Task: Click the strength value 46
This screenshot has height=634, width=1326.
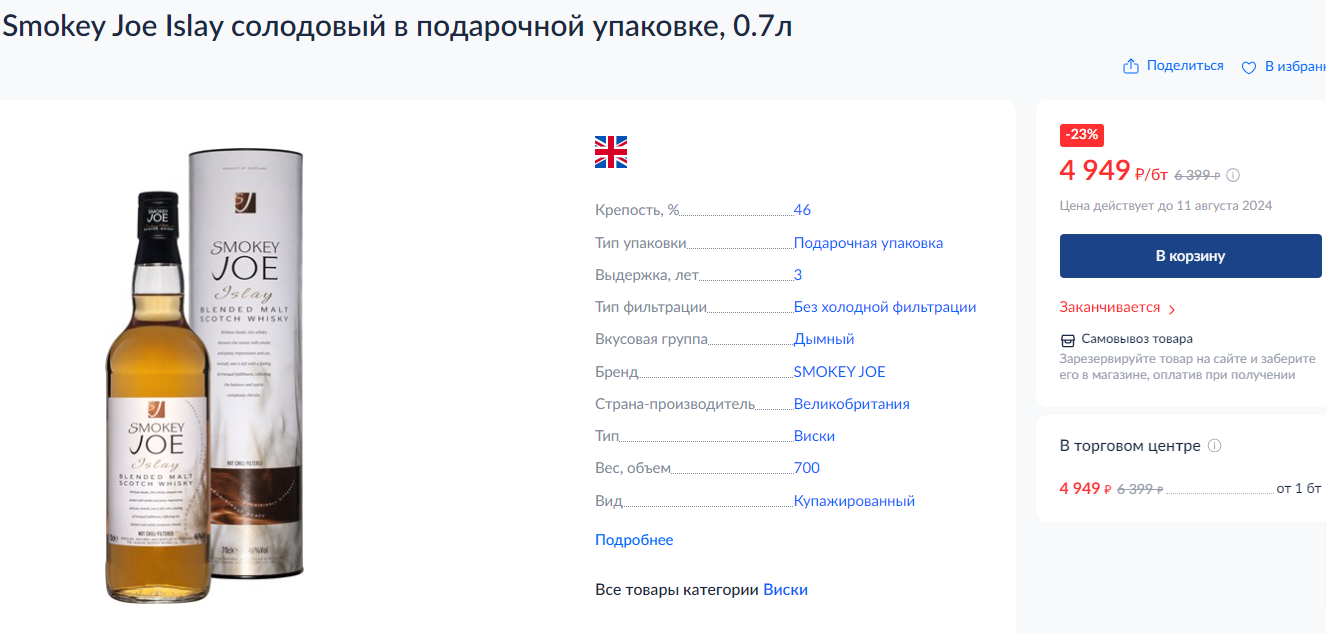Action: tap(802, 210)
